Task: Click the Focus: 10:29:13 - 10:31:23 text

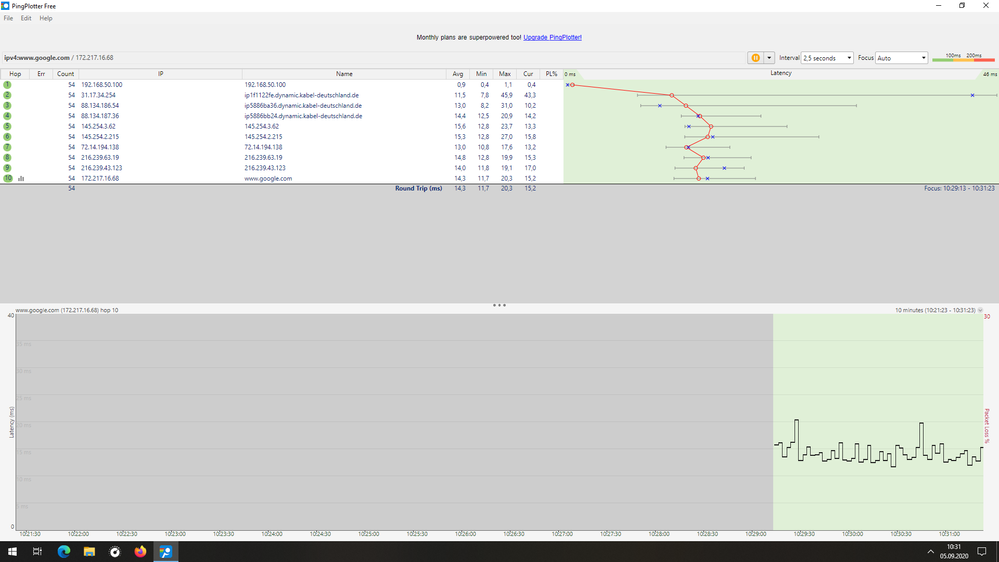Action: pos(959,189)
